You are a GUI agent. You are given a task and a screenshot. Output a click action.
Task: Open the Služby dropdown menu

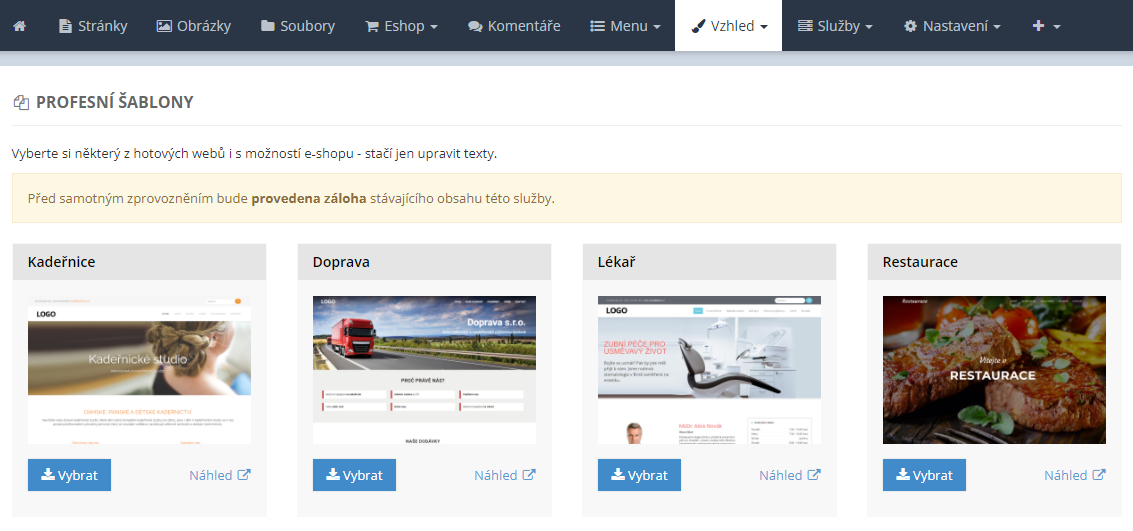(835, 26)
